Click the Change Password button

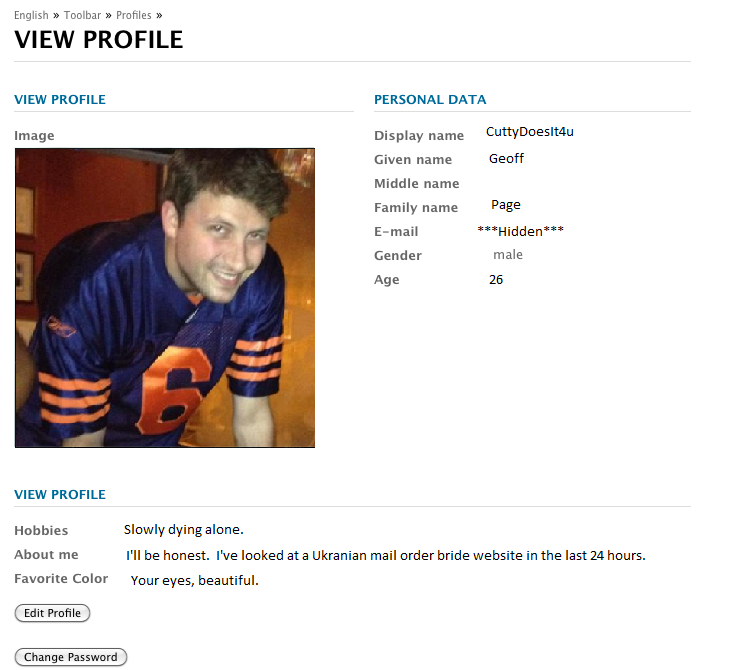pos(71,657)
